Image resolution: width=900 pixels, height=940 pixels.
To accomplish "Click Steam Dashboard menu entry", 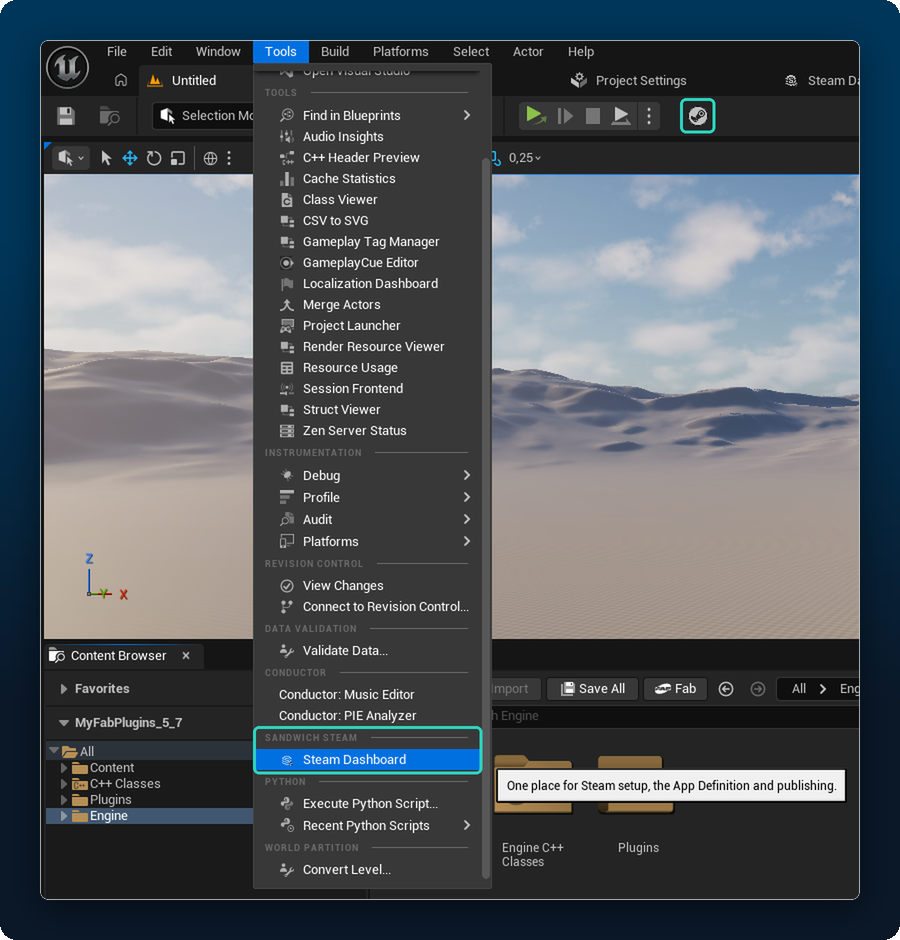I will [x=368, y=760].
